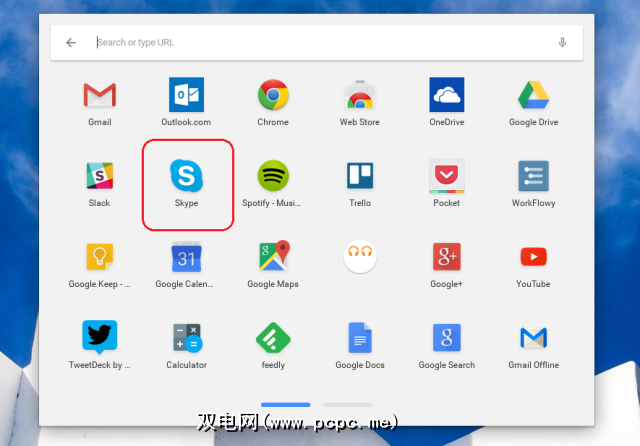640x446 pixels.
Task: Launch Spotify Music app
Action: [273, 176]
